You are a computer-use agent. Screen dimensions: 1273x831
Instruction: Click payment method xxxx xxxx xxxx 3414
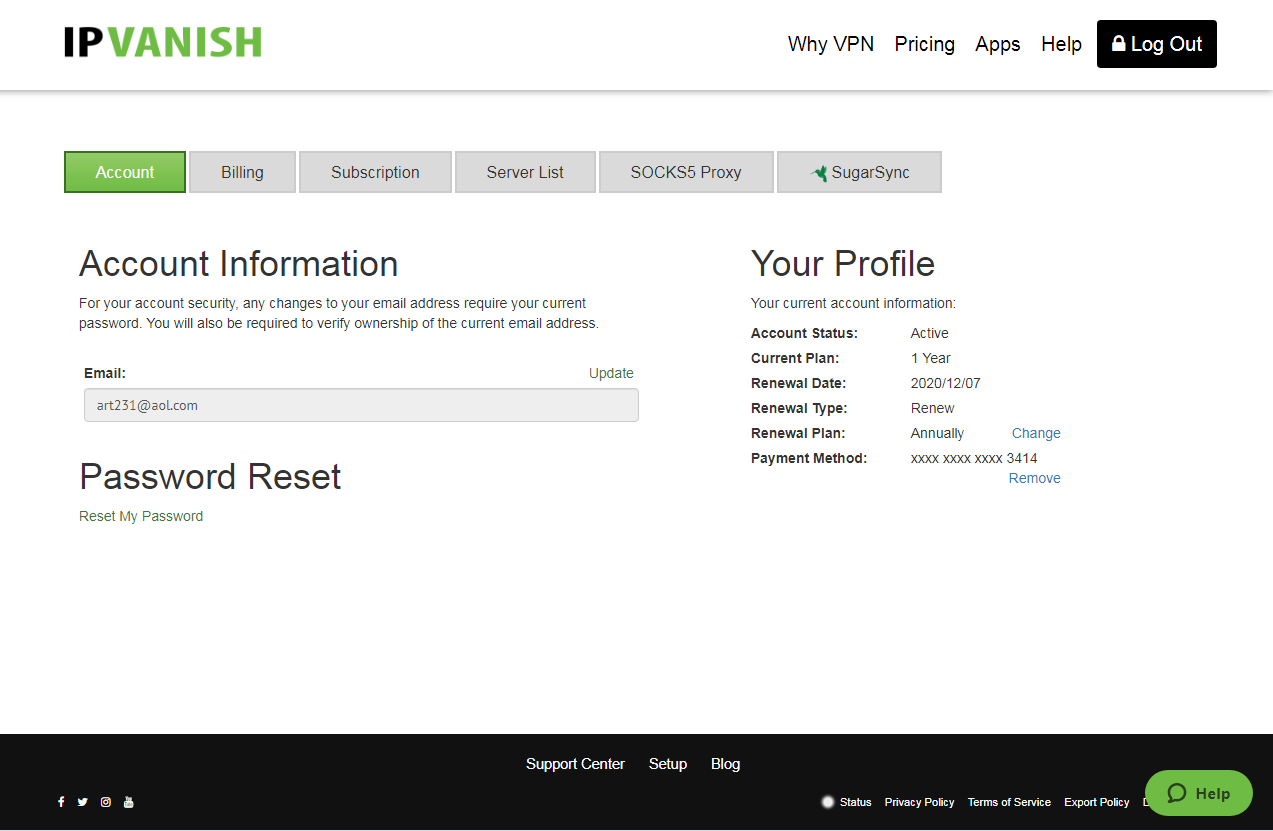(x=974, y=458)
